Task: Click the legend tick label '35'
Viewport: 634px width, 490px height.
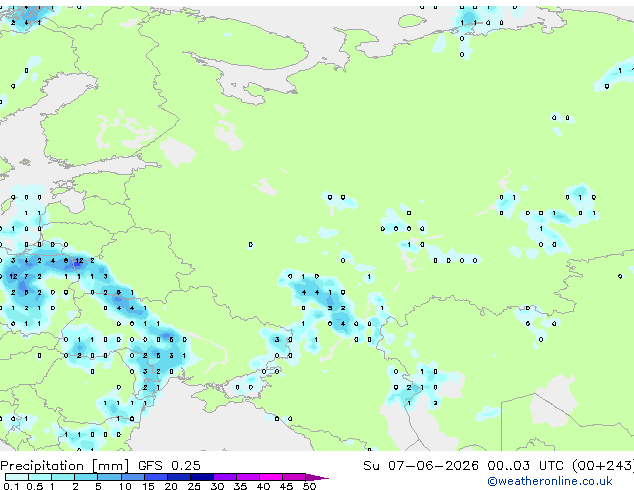Action: pos(240,486)
